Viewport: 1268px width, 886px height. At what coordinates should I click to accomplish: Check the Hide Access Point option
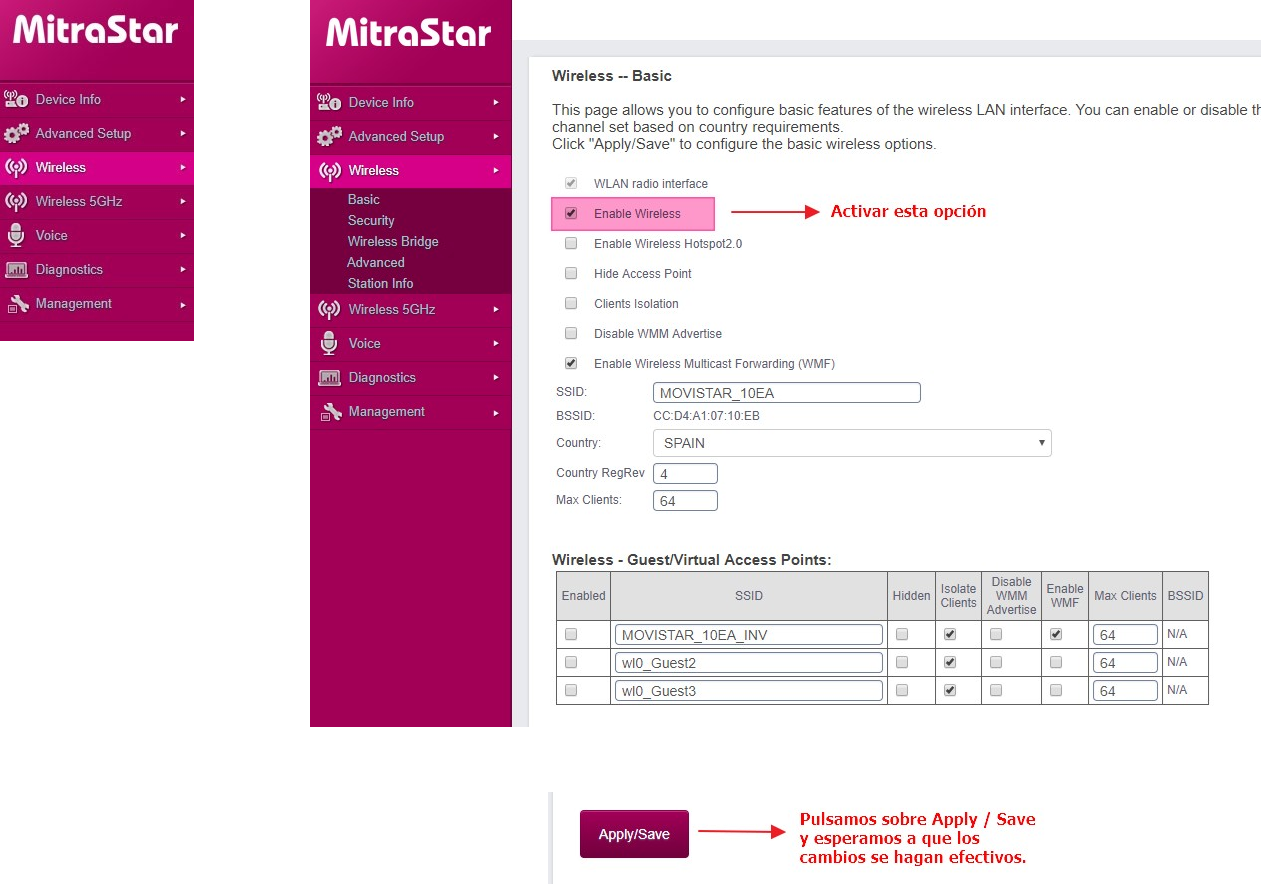[571, 274]
